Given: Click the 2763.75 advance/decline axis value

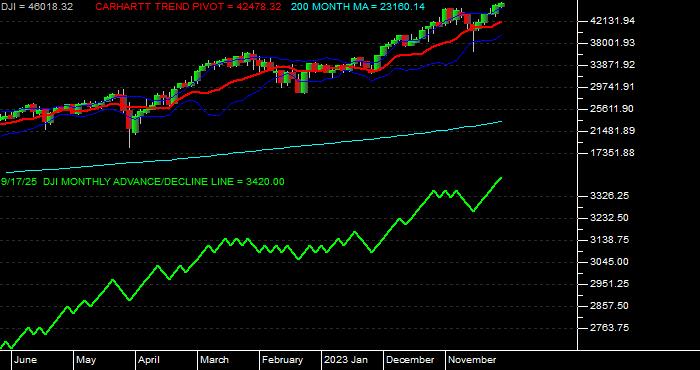Looking at the screenshot, I should point(611,328).
